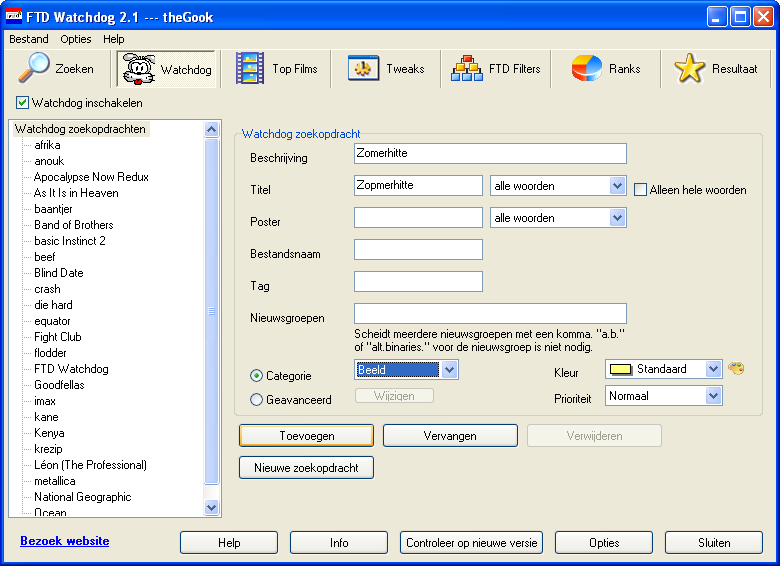Viewport: 780px width, 566px height.
Task: Select the Categorie radio button
Action: coord(256,376)
